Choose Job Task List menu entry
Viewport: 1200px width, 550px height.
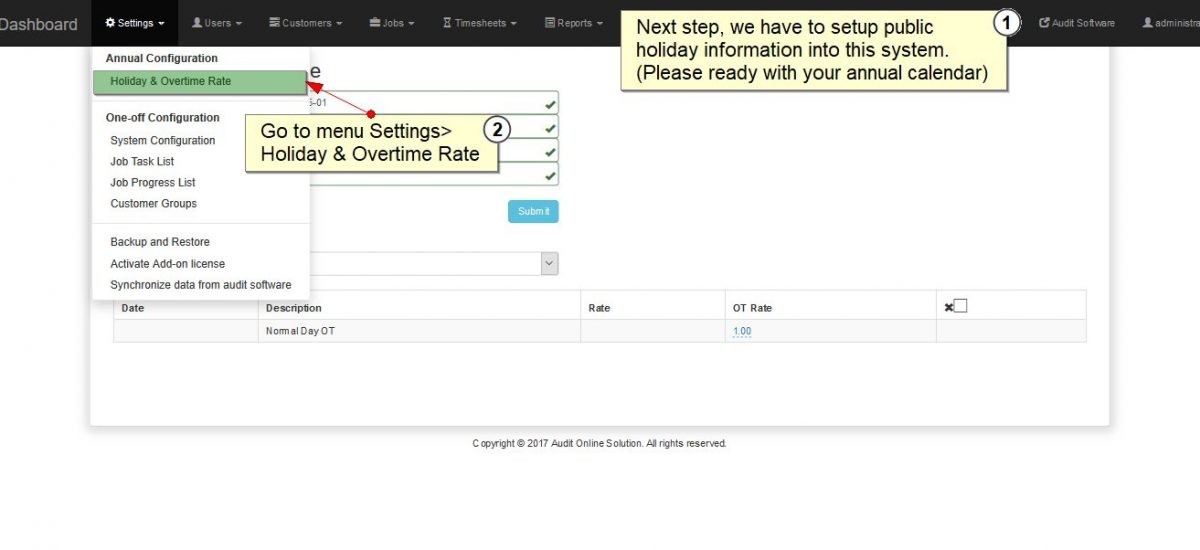tap(142, 162)
